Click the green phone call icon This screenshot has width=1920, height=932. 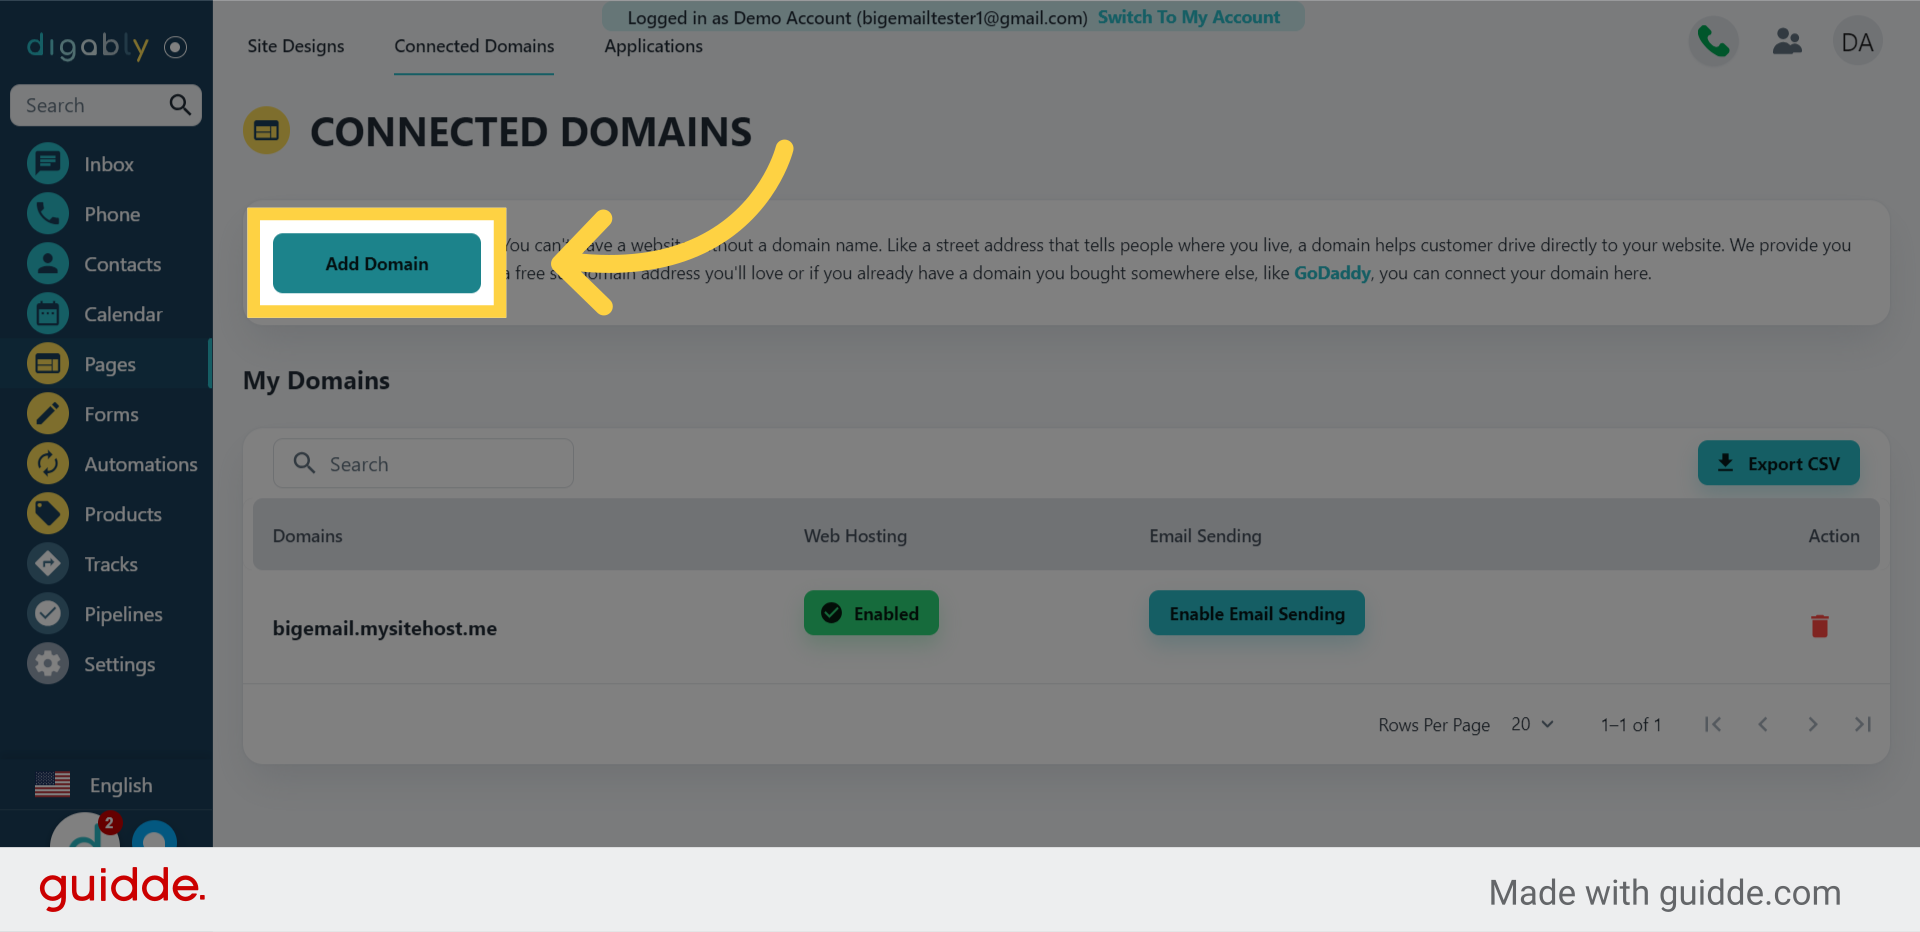(1714, 42)
